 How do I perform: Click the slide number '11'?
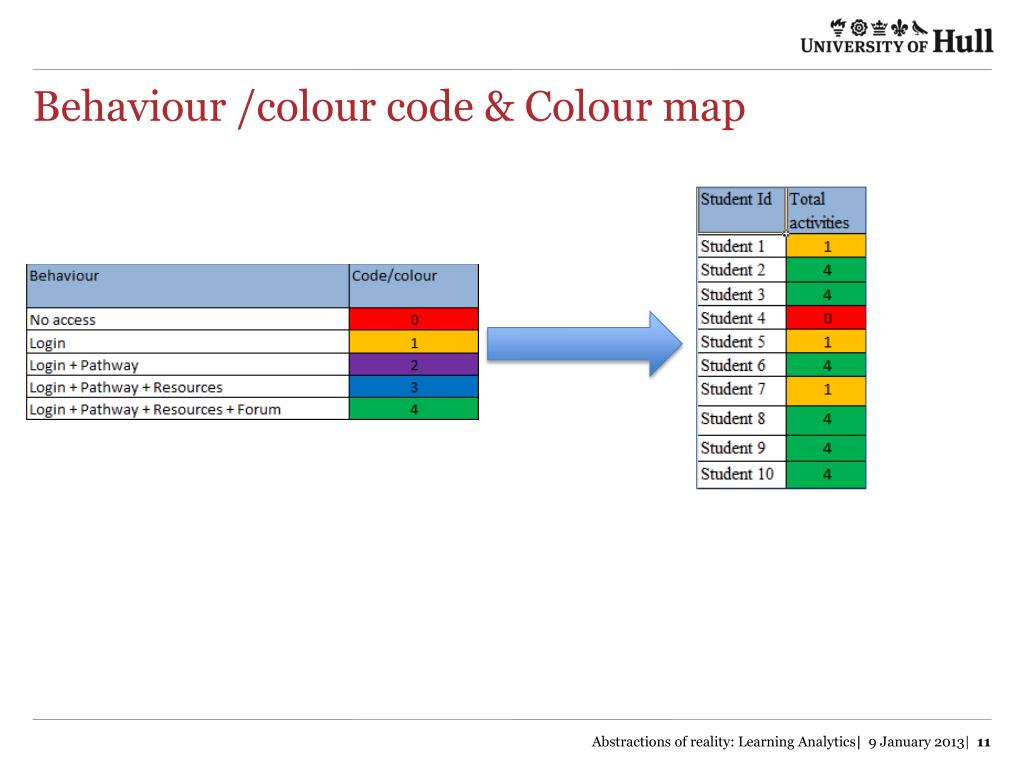click(984, 743)
